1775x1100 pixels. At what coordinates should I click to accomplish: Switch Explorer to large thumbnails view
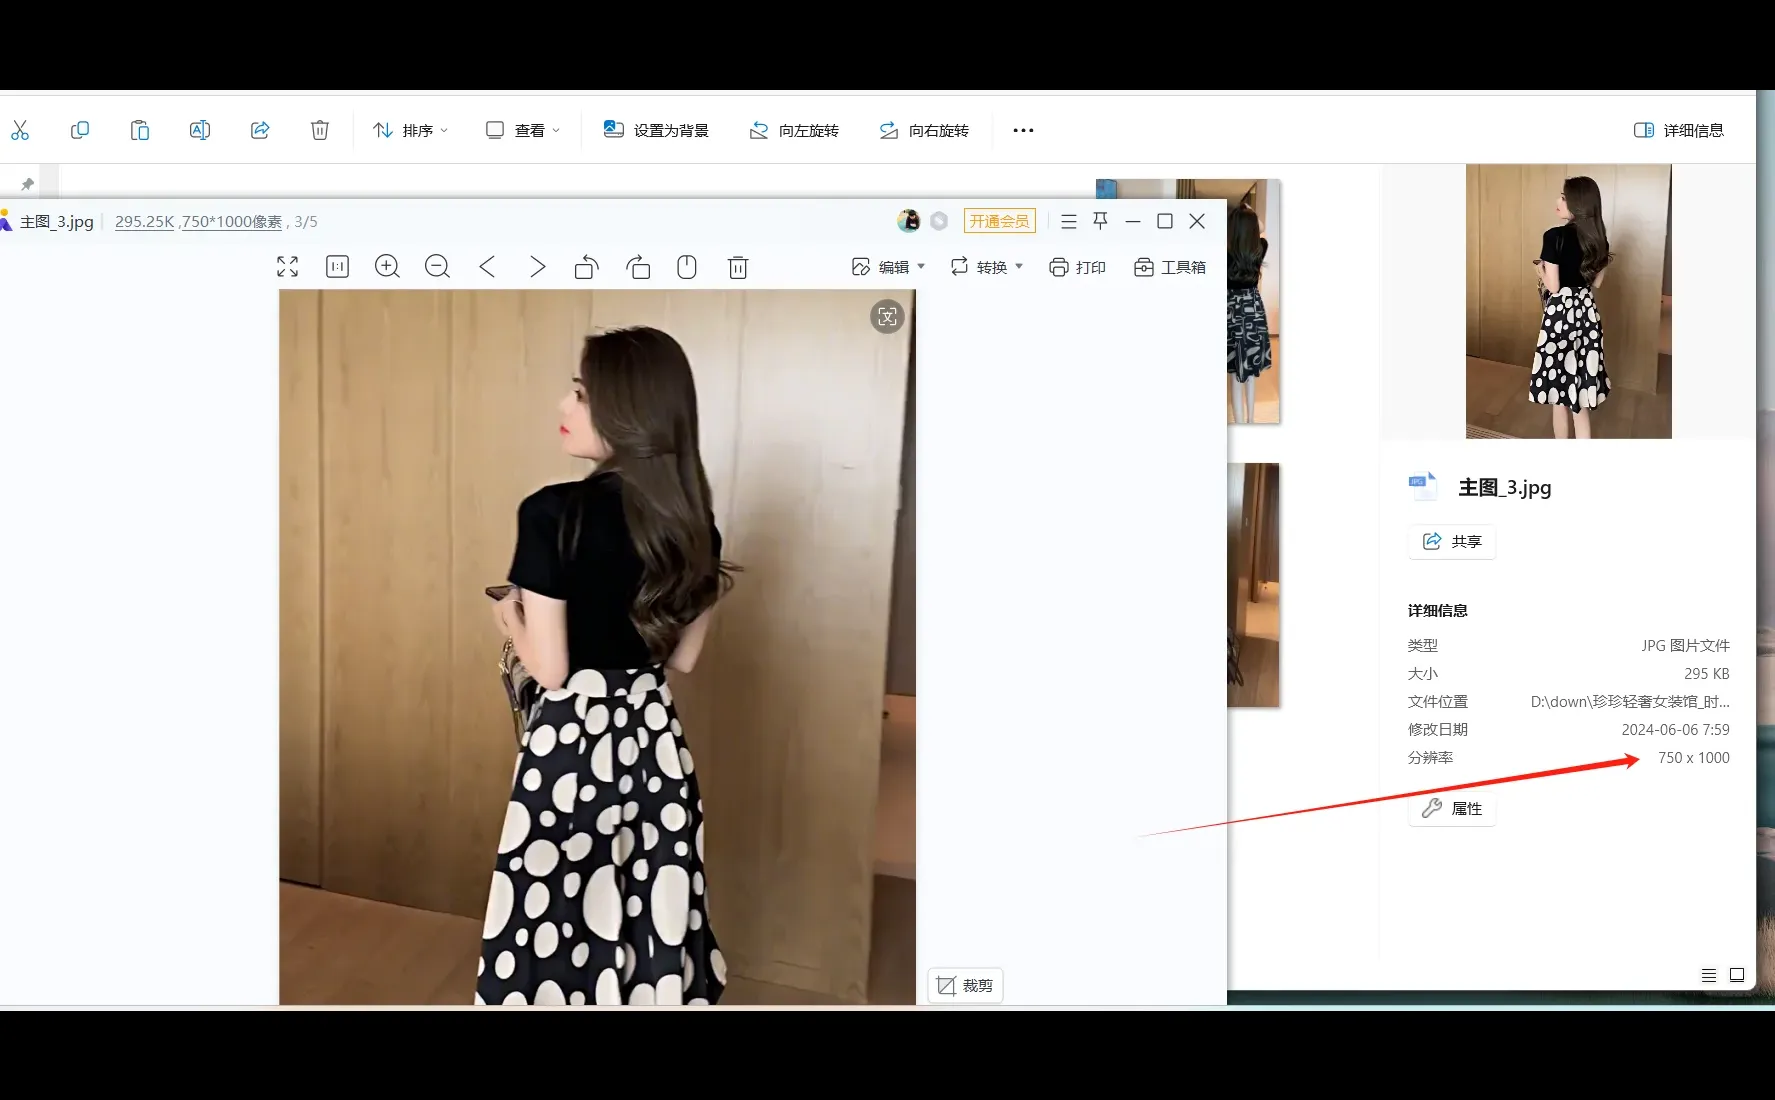(1737, 975)
